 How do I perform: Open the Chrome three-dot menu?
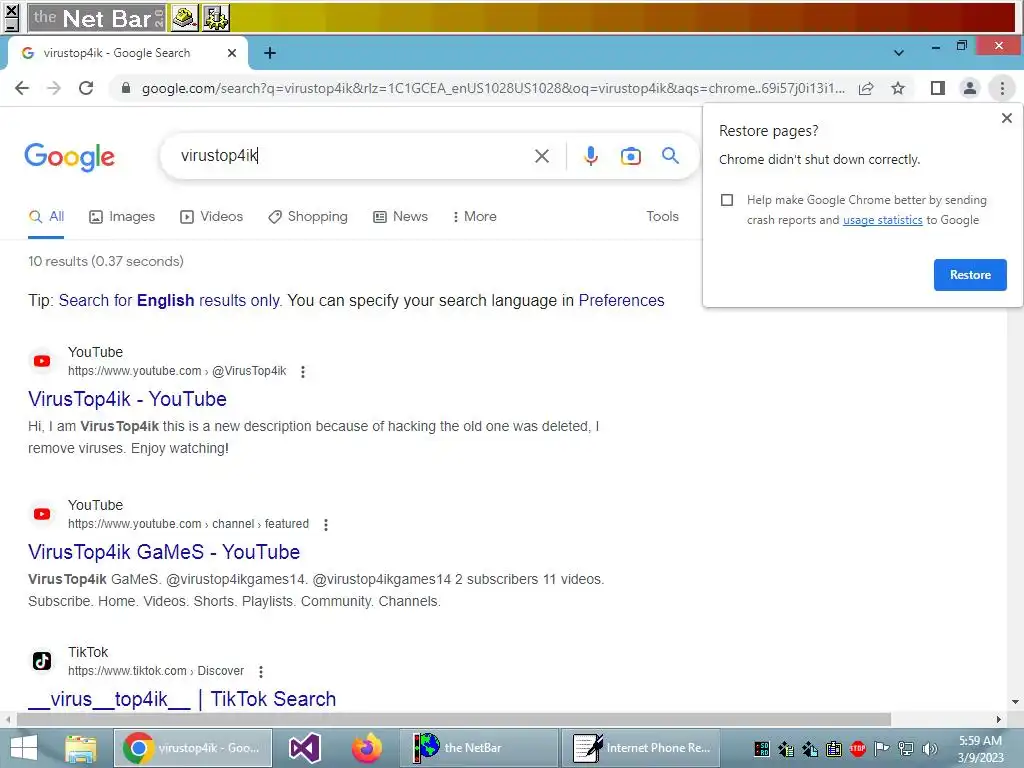tap(1002, 88)
